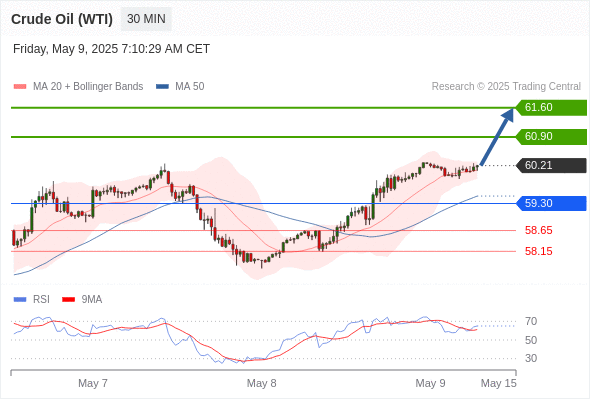The image size is (590, 400).
Task: Click the blue 59.30 pivot price tag
Action: (x=551, y=204)
